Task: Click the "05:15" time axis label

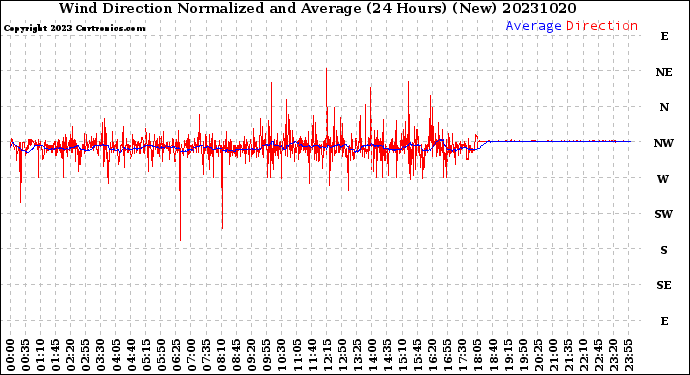Action: point(147,355)
